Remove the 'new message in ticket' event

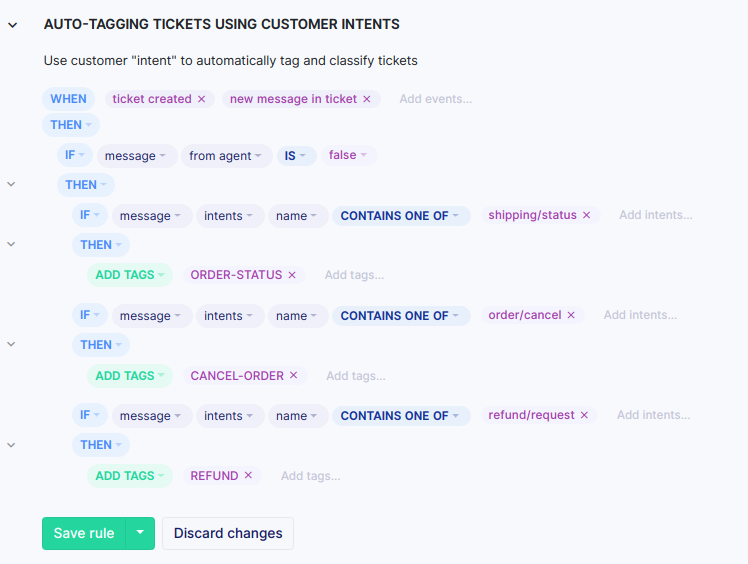pyautogui.click(x=367, y=99)
